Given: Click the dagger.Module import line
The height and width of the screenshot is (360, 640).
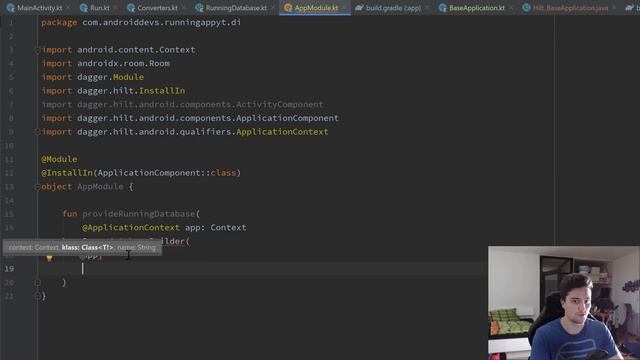Looking at the screenshot, I should 93,77.
